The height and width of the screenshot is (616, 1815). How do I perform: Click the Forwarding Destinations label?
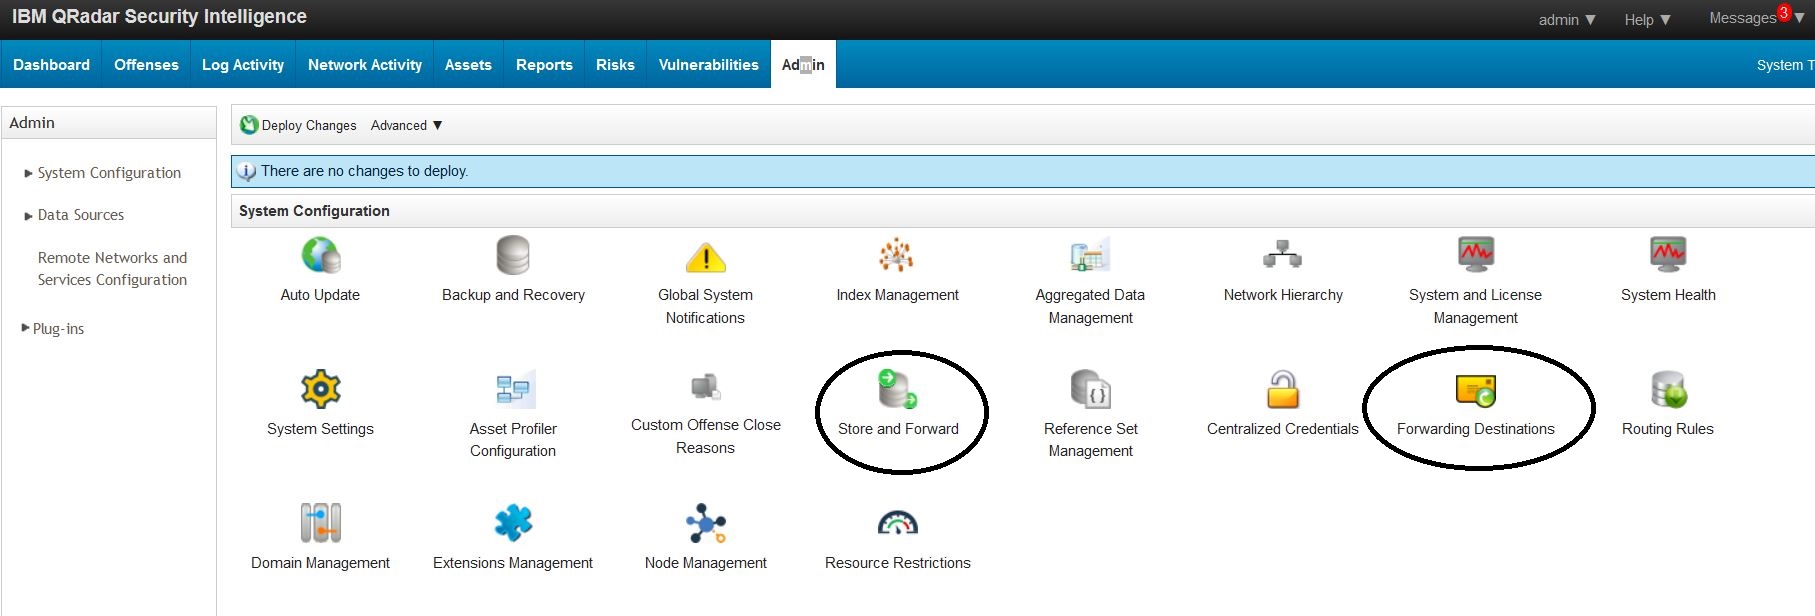point(1476,429)
